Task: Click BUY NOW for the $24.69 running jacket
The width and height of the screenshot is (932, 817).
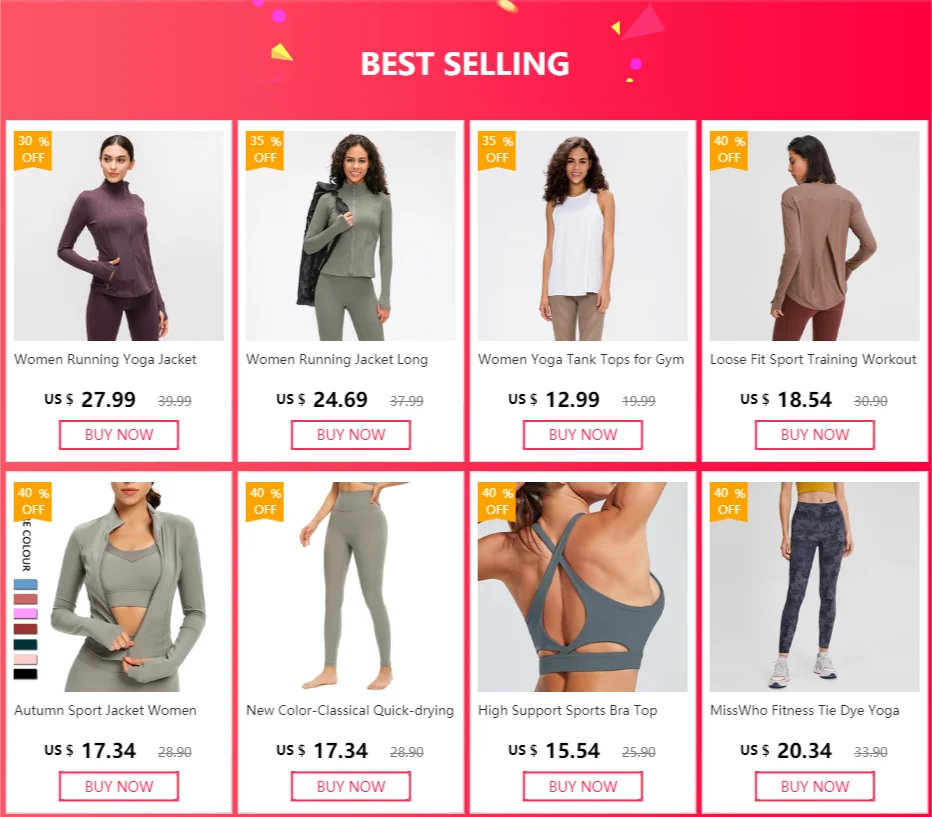Action: 351,435
